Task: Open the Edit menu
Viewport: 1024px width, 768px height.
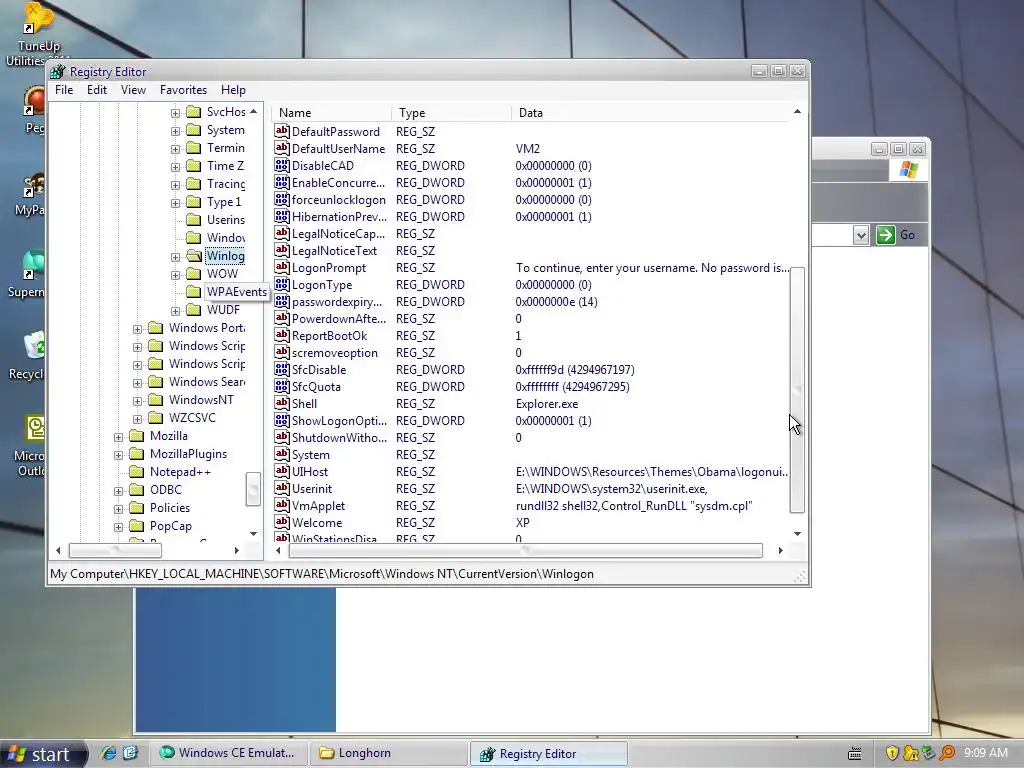Action: tap(97, 90)
